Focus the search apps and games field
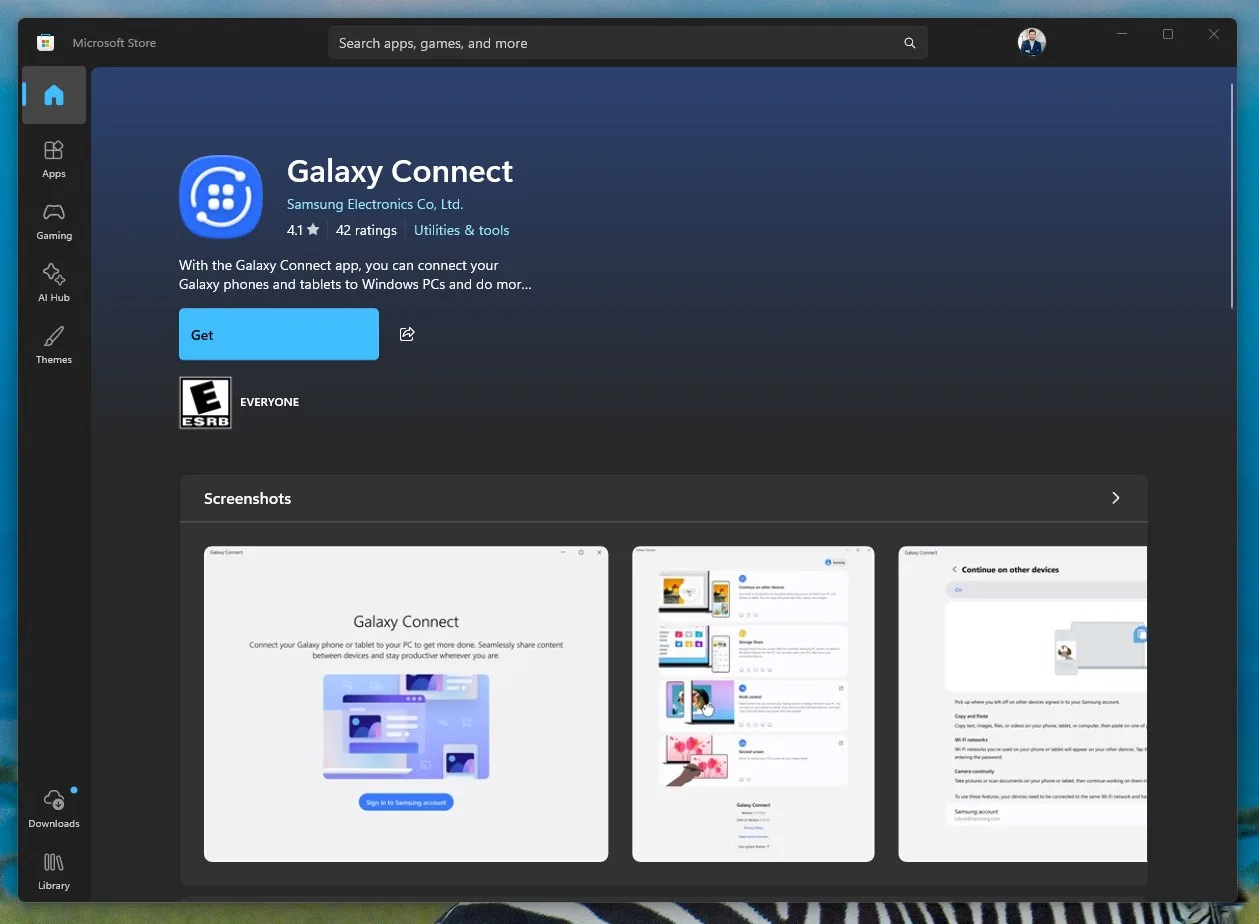Screen dimensions: 1259x924 pyautogui.click(x=627, y=43)
